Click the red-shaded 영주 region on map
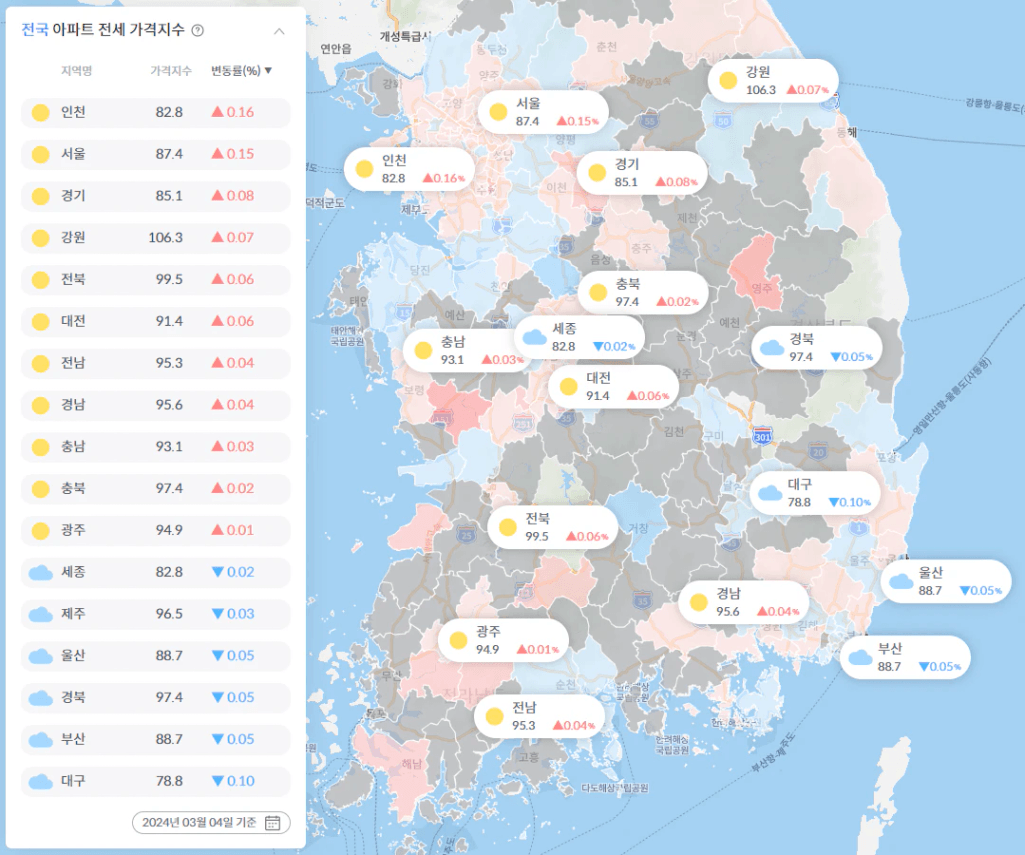 tap(756, 273)
